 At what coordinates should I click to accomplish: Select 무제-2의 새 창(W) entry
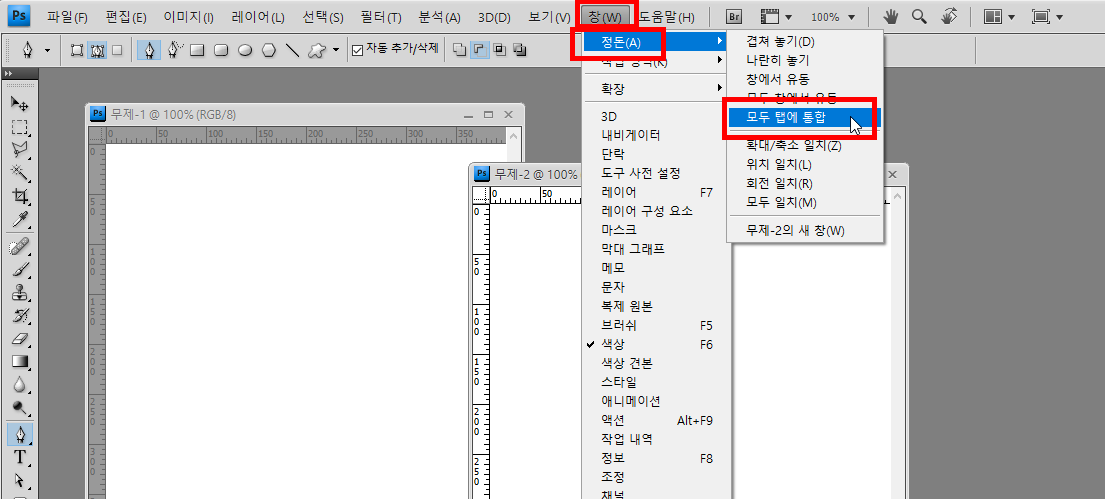[795, 231]
